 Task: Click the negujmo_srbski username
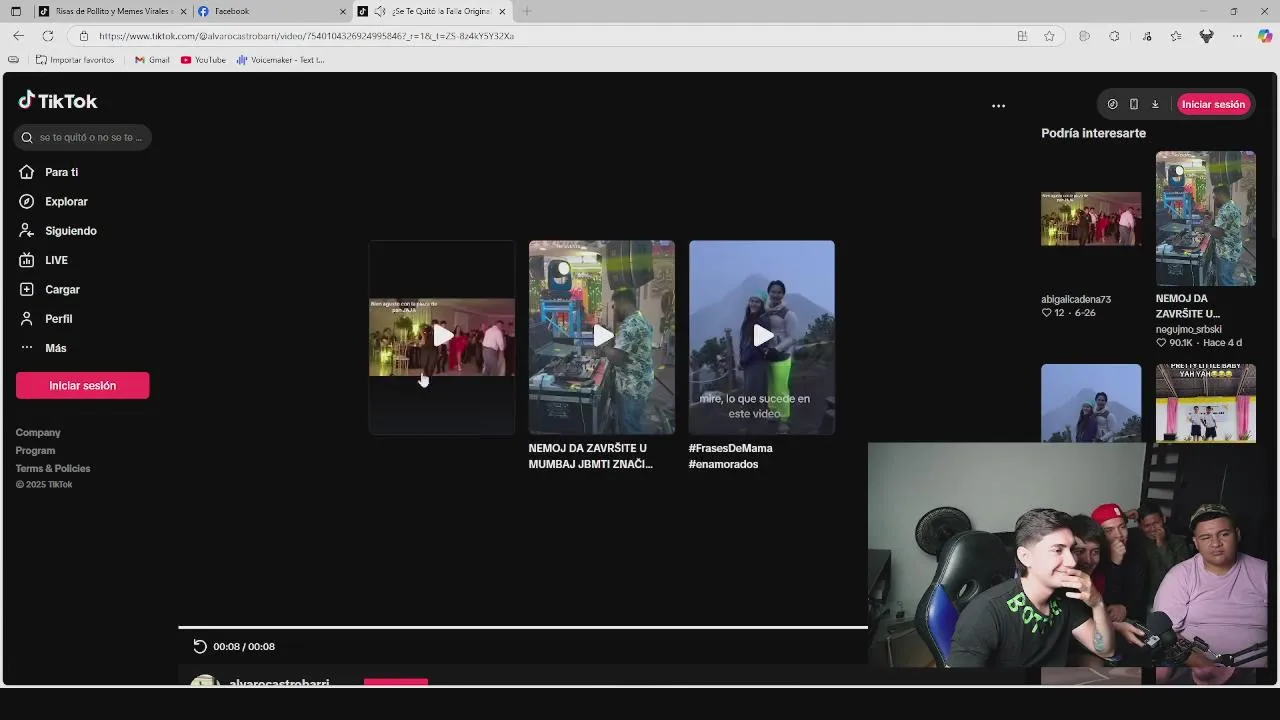(x=1189, y=329)
